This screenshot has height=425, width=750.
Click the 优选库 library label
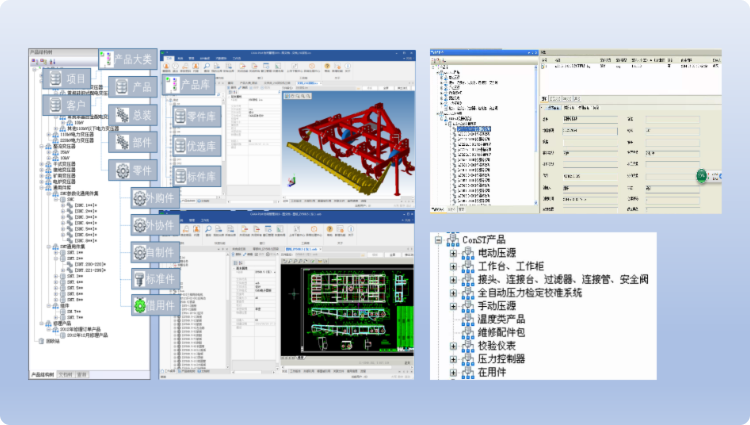tap(201, 146)
